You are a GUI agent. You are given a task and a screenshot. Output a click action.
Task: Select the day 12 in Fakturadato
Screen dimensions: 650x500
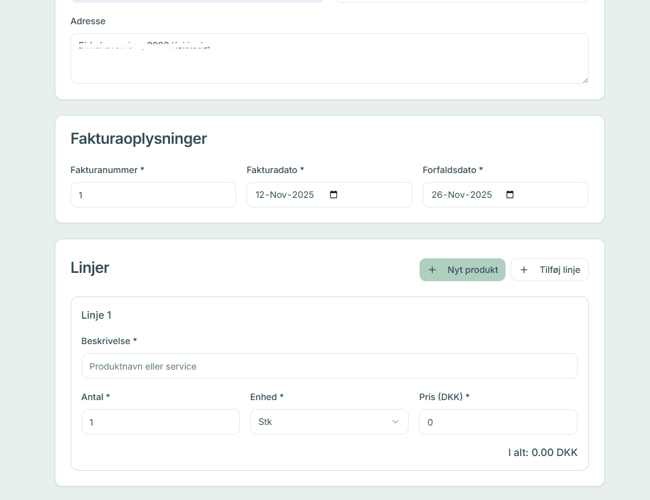tap(261, 195)
